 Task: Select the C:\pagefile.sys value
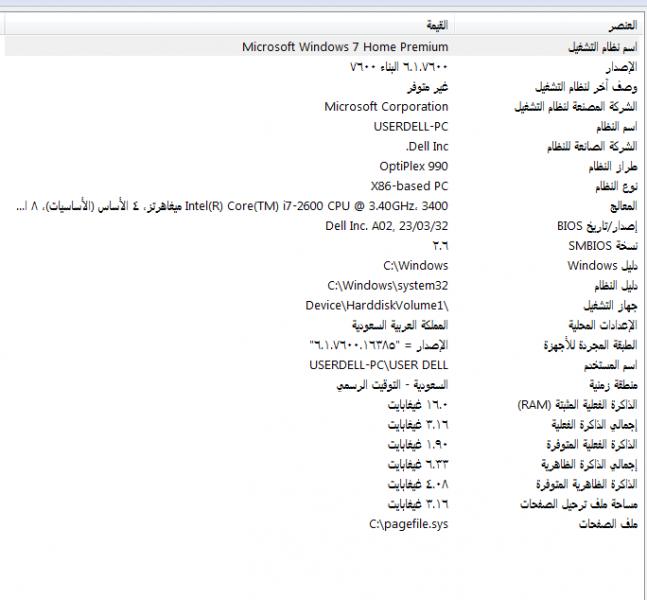pos(409,524)
